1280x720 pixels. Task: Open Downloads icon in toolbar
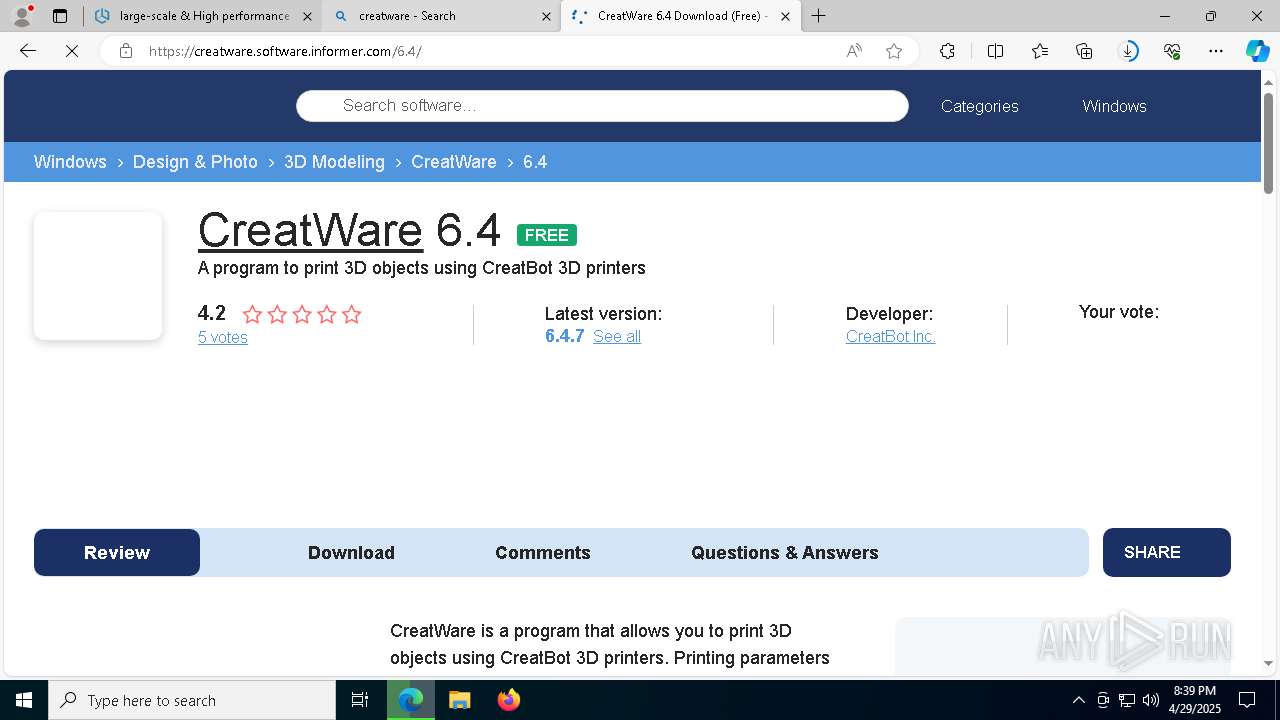tap(1128, 51)
